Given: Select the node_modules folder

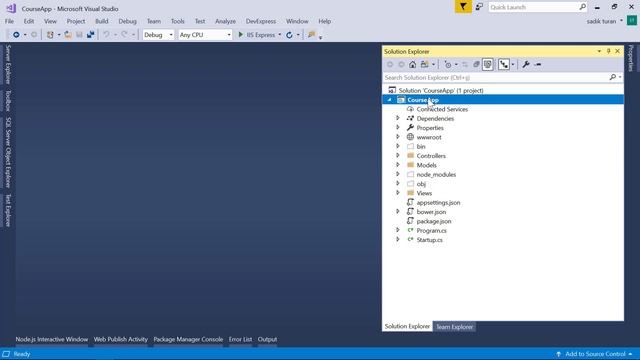Looking at the screenshot, I should 436,174.
